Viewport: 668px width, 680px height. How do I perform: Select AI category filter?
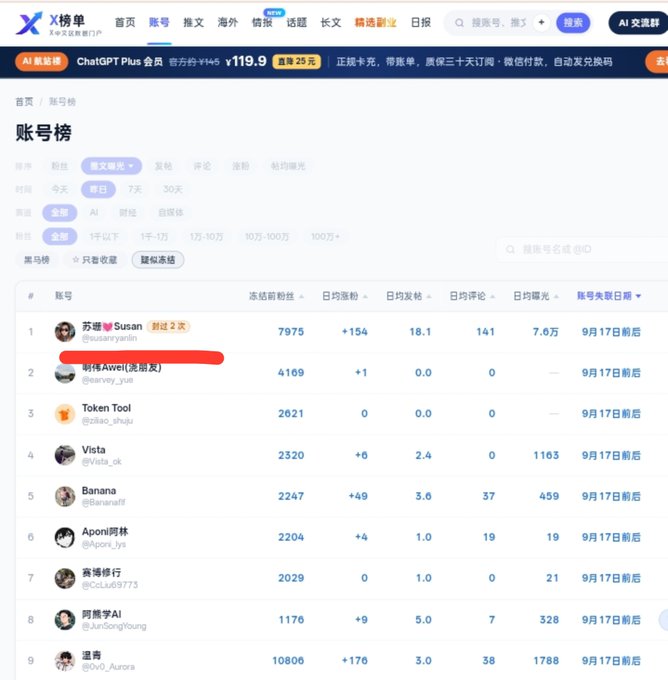pyautogui.click(x=94, y=212)
